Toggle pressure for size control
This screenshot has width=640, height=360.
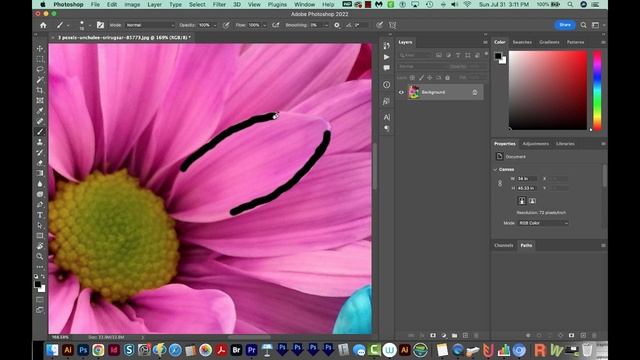tap(380, 25)
